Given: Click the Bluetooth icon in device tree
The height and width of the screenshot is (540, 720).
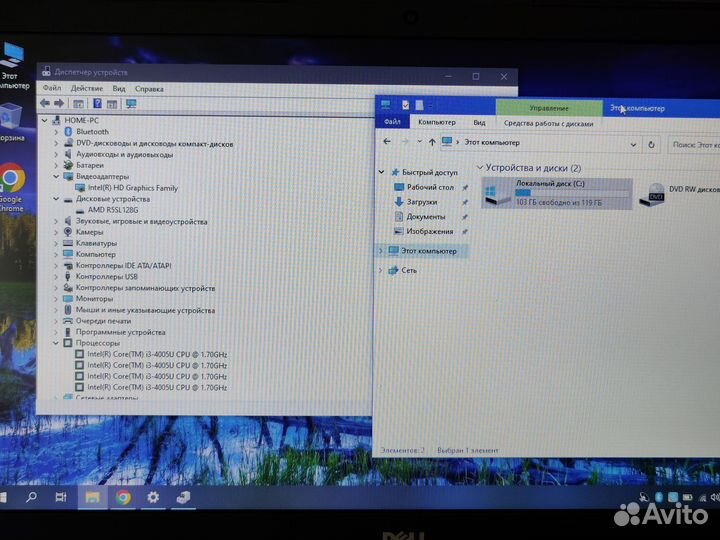Looking at the screenshot, I should coord(68,132).
